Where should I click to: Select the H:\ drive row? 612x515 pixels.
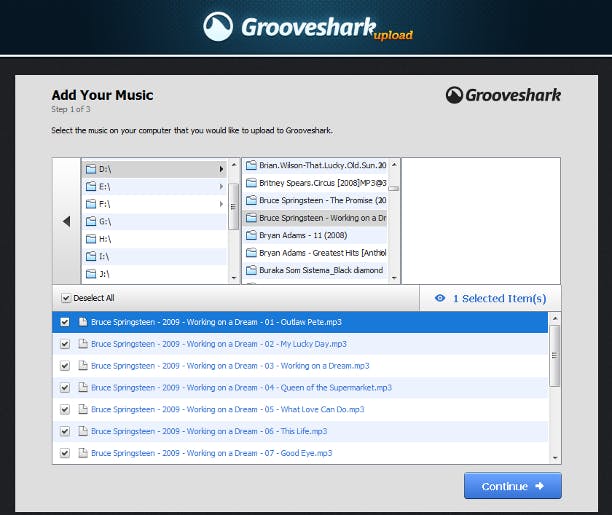[x=155, y=239]
